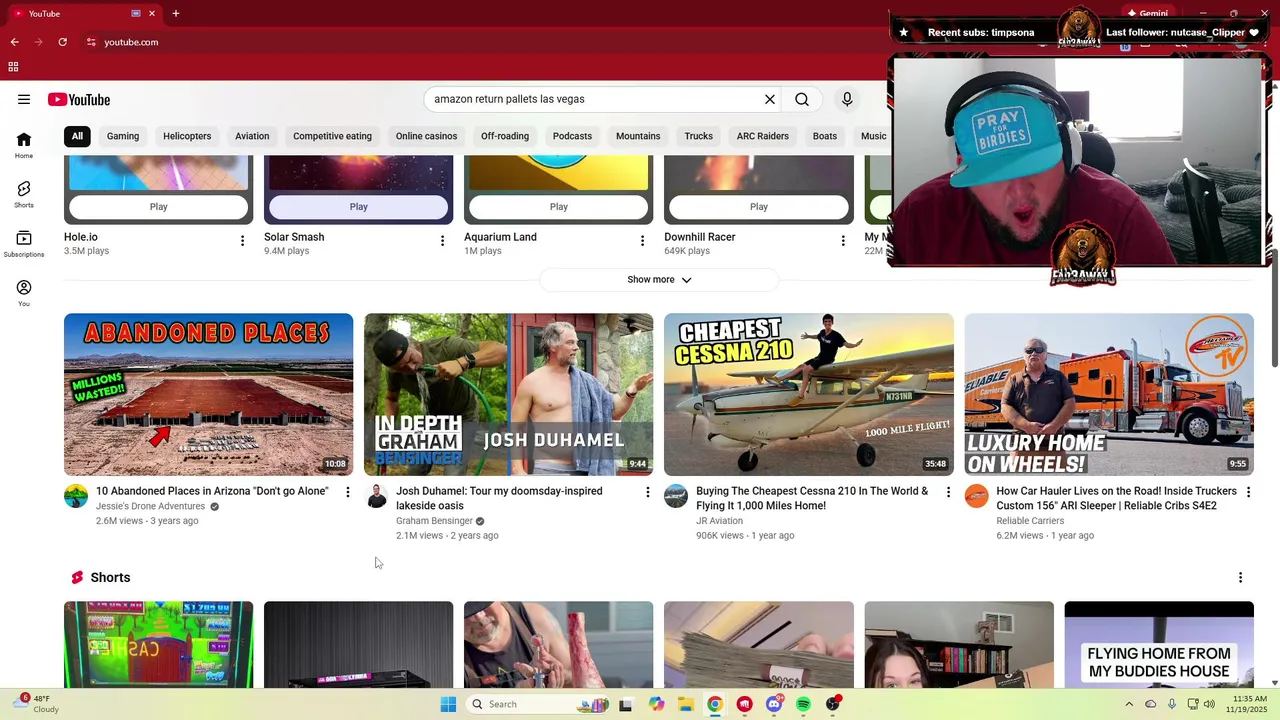Select the All filter chip
Image resolution: width=1280 pixels, height=720 pixels.
click(x=77, y=136)
